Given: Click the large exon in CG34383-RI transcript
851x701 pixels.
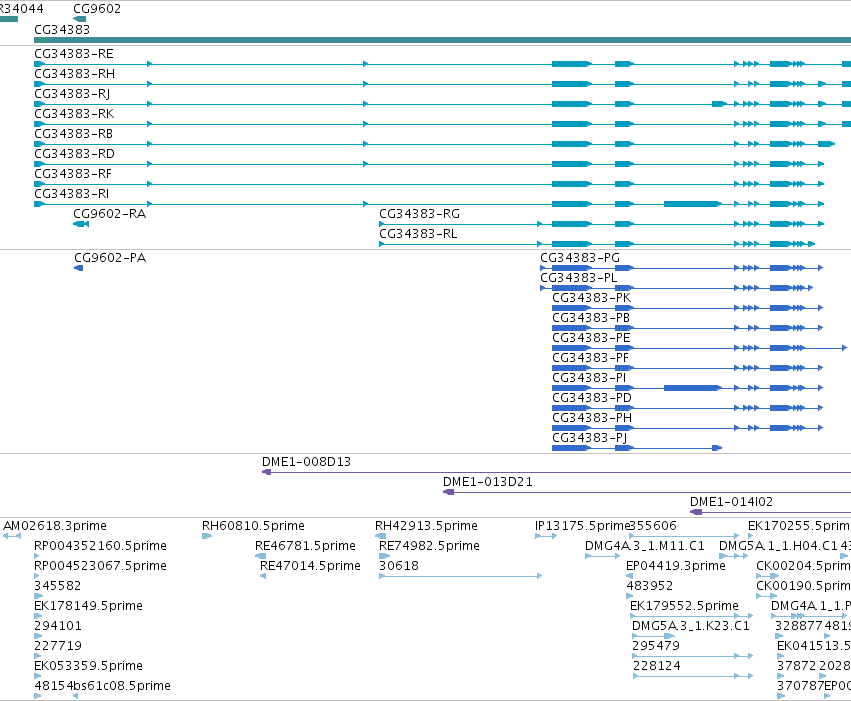Looking at the screenshot, I should tap(693, 204).
